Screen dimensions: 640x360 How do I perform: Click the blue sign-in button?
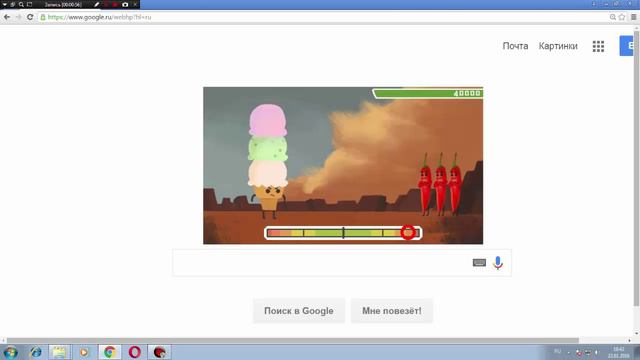(627, 46)
